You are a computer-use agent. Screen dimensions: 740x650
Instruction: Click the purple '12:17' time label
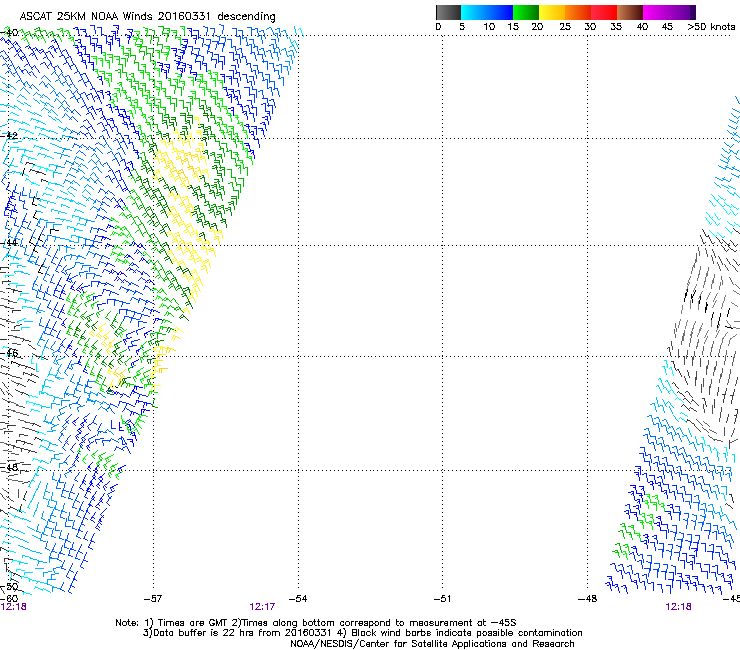[262, 607]
